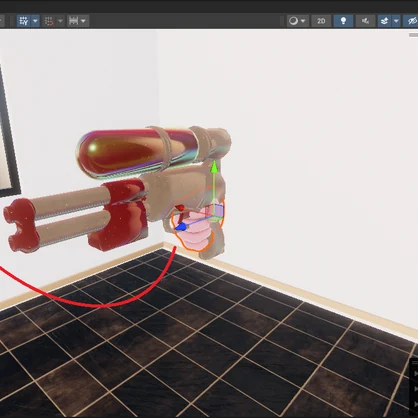The image size is (418, 418).
Task: Toggle scene lighting with the lightbulb
Action: [343, 21]
